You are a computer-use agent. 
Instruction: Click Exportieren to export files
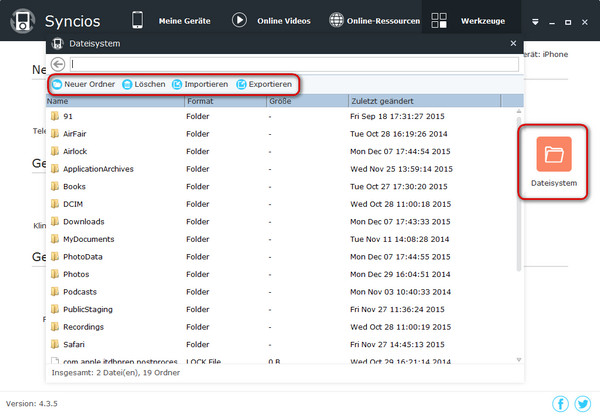tap(264, 84)
